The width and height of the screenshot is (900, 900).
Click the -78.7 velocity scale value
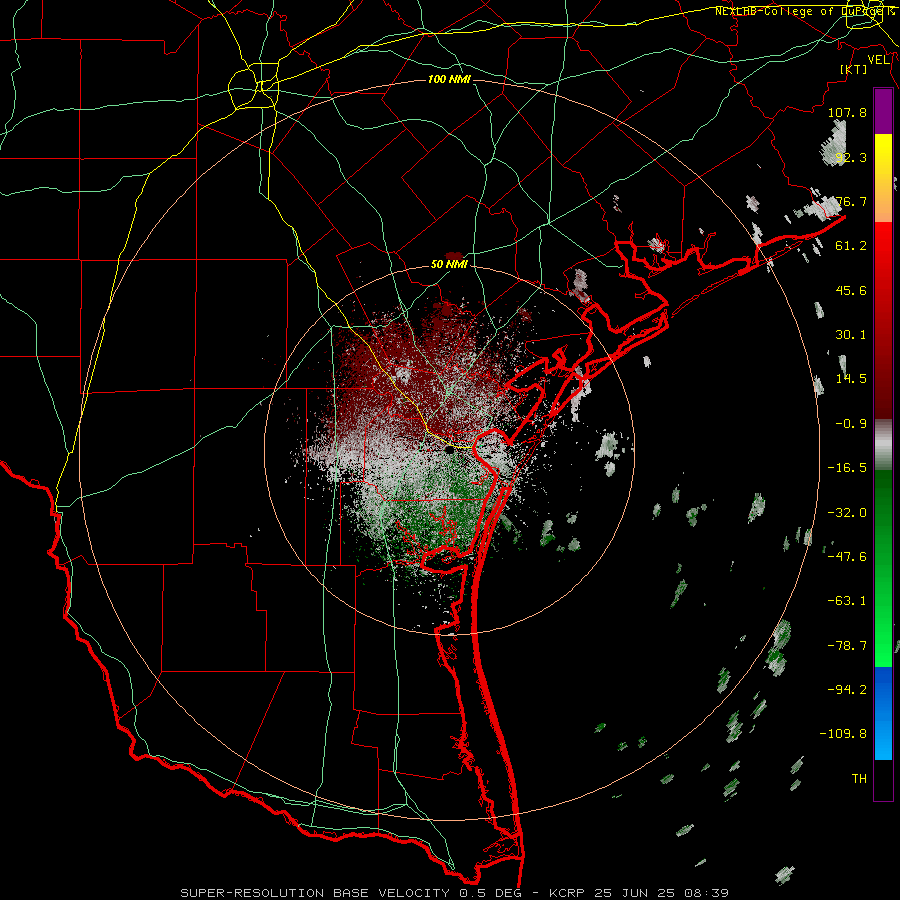click(847, 646)
